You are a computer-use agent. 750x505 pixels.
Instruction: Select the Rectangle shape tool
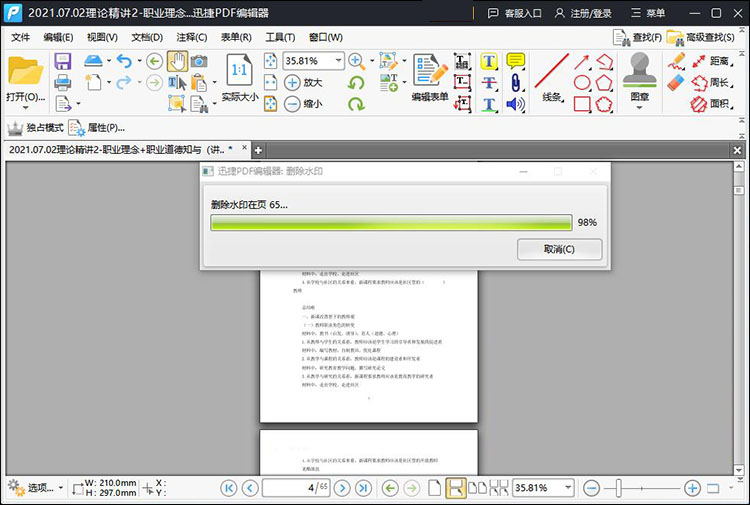pos(582,104)
